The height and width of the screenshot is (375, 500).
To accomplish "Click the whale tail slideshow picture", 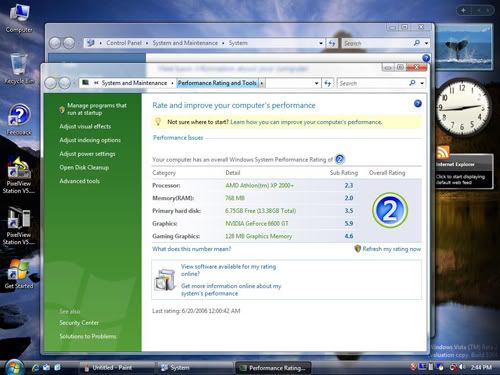I will click(x=464, y=47).
